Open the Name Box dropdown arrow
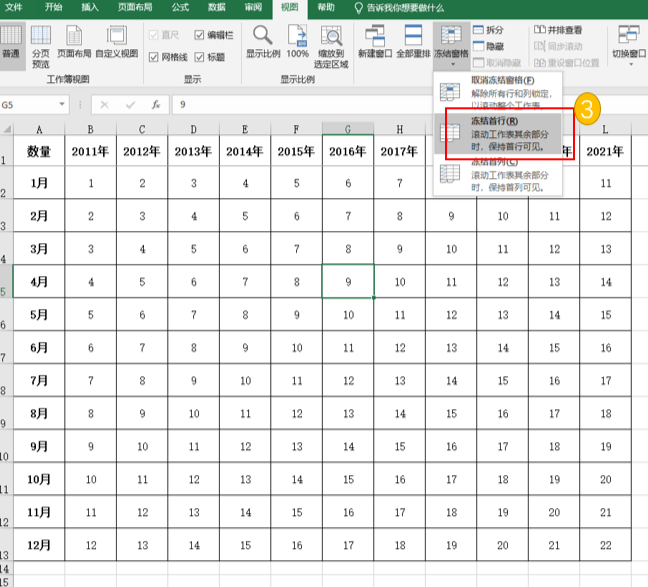Screen dimensions: 648x587 pos(62,104)
